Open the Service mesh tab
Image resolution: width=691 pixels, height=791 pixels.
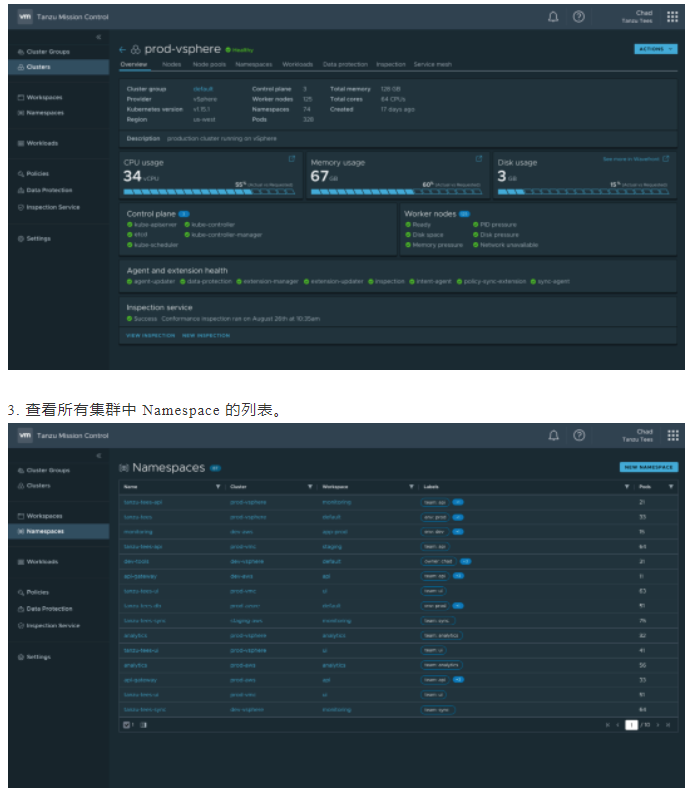(433, 65)
